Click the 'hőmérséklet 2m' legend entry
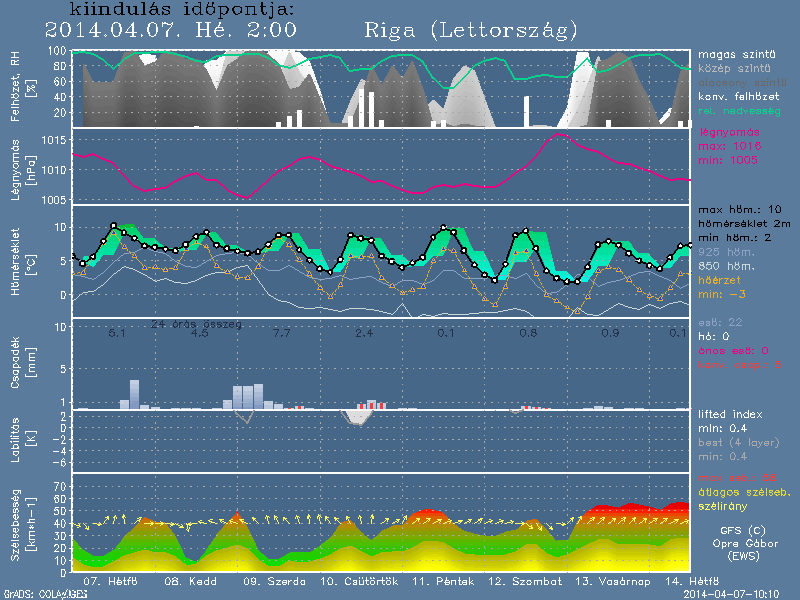The image size is (800, 600). 745,226
